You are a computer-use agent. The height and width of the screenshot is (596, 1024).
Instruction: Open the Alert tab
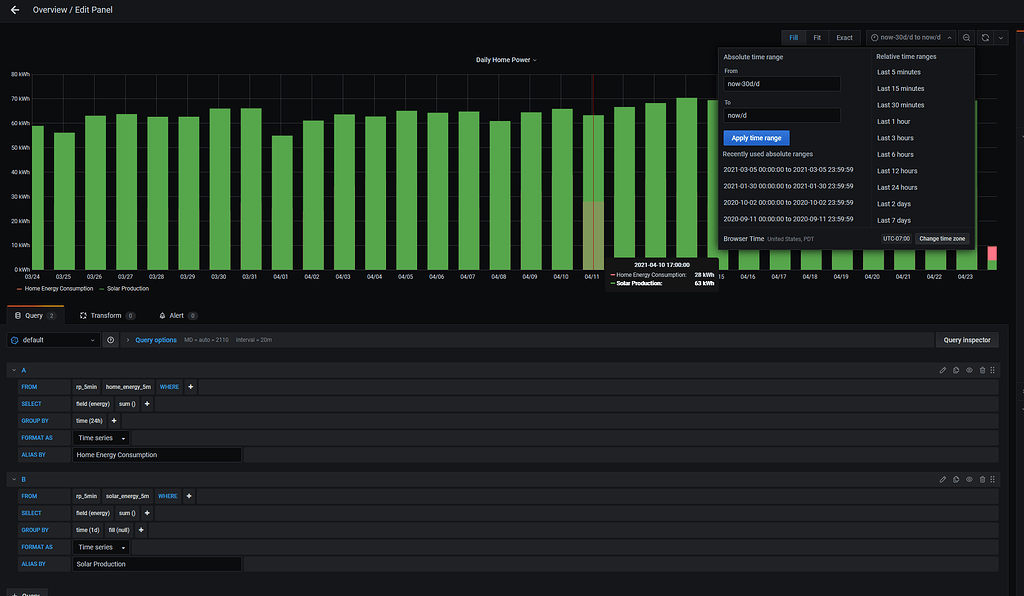pos(176,314)
